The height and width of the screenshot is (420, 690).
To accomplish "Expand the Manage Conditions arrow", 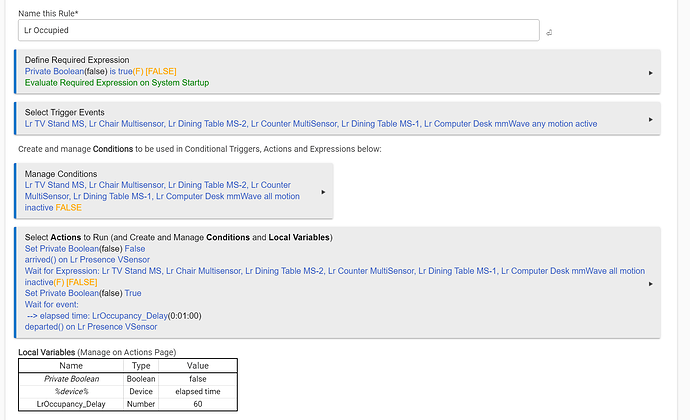I will tap(322, 191).
